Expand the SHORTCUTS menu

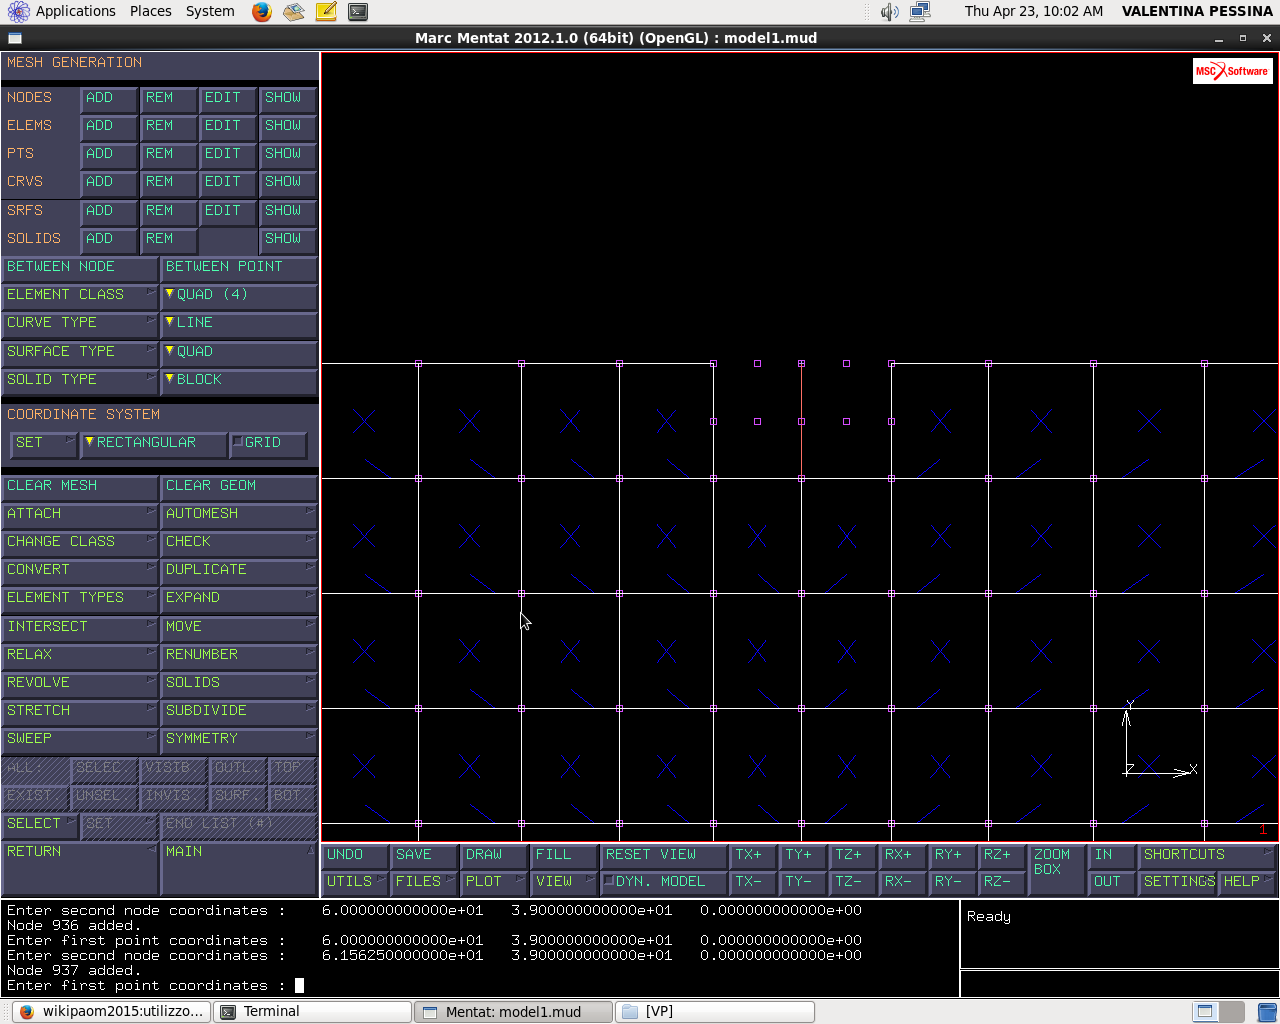pos(1207,855)
